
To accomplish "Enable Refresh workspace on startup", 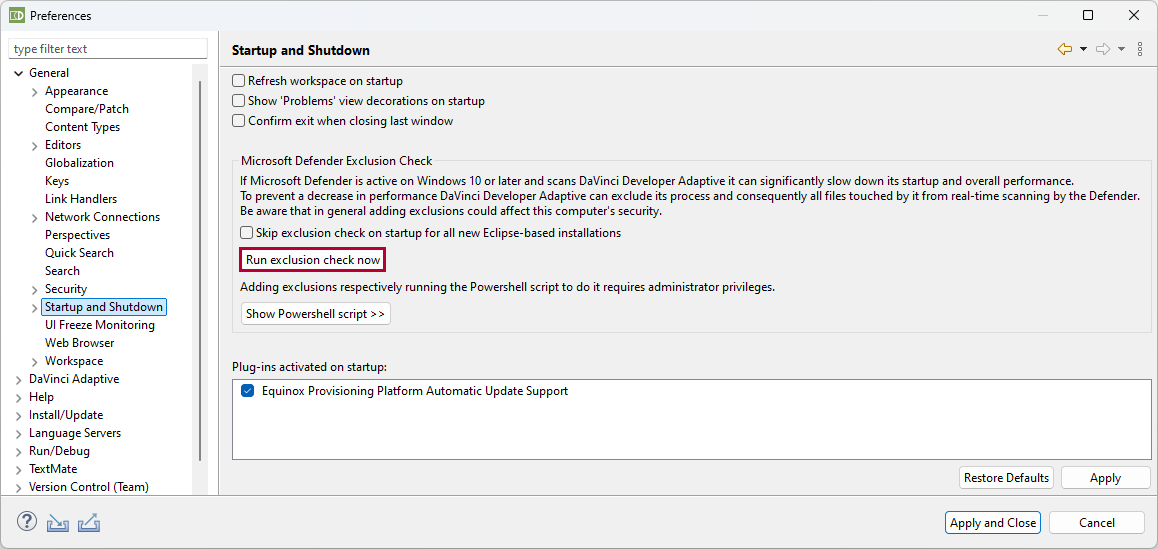I will pyautogui.click(x=239, y=81).
